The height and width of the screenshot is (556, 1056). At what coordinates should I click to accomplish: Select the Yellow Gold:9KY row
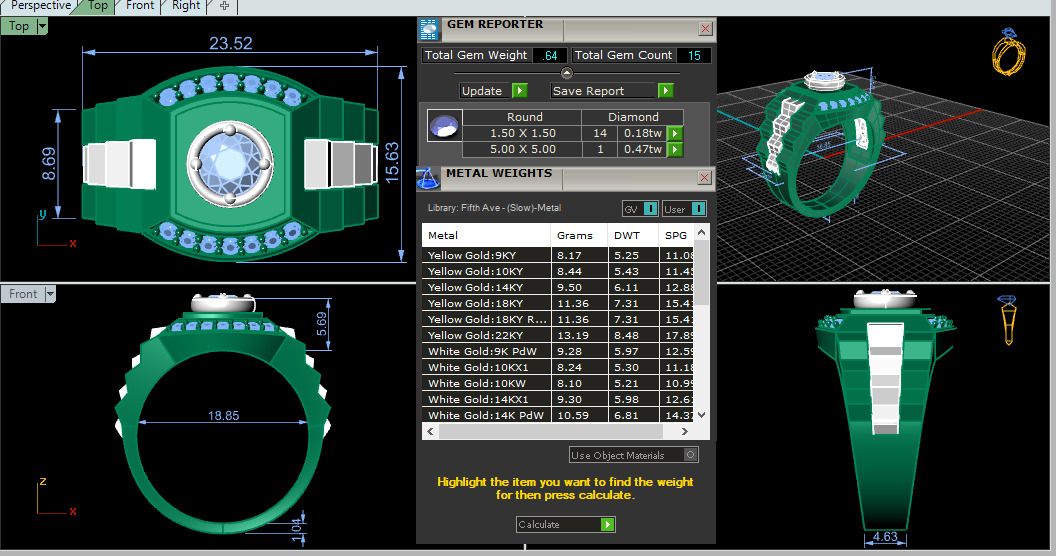pyautogui.click(x=558, y=255)
